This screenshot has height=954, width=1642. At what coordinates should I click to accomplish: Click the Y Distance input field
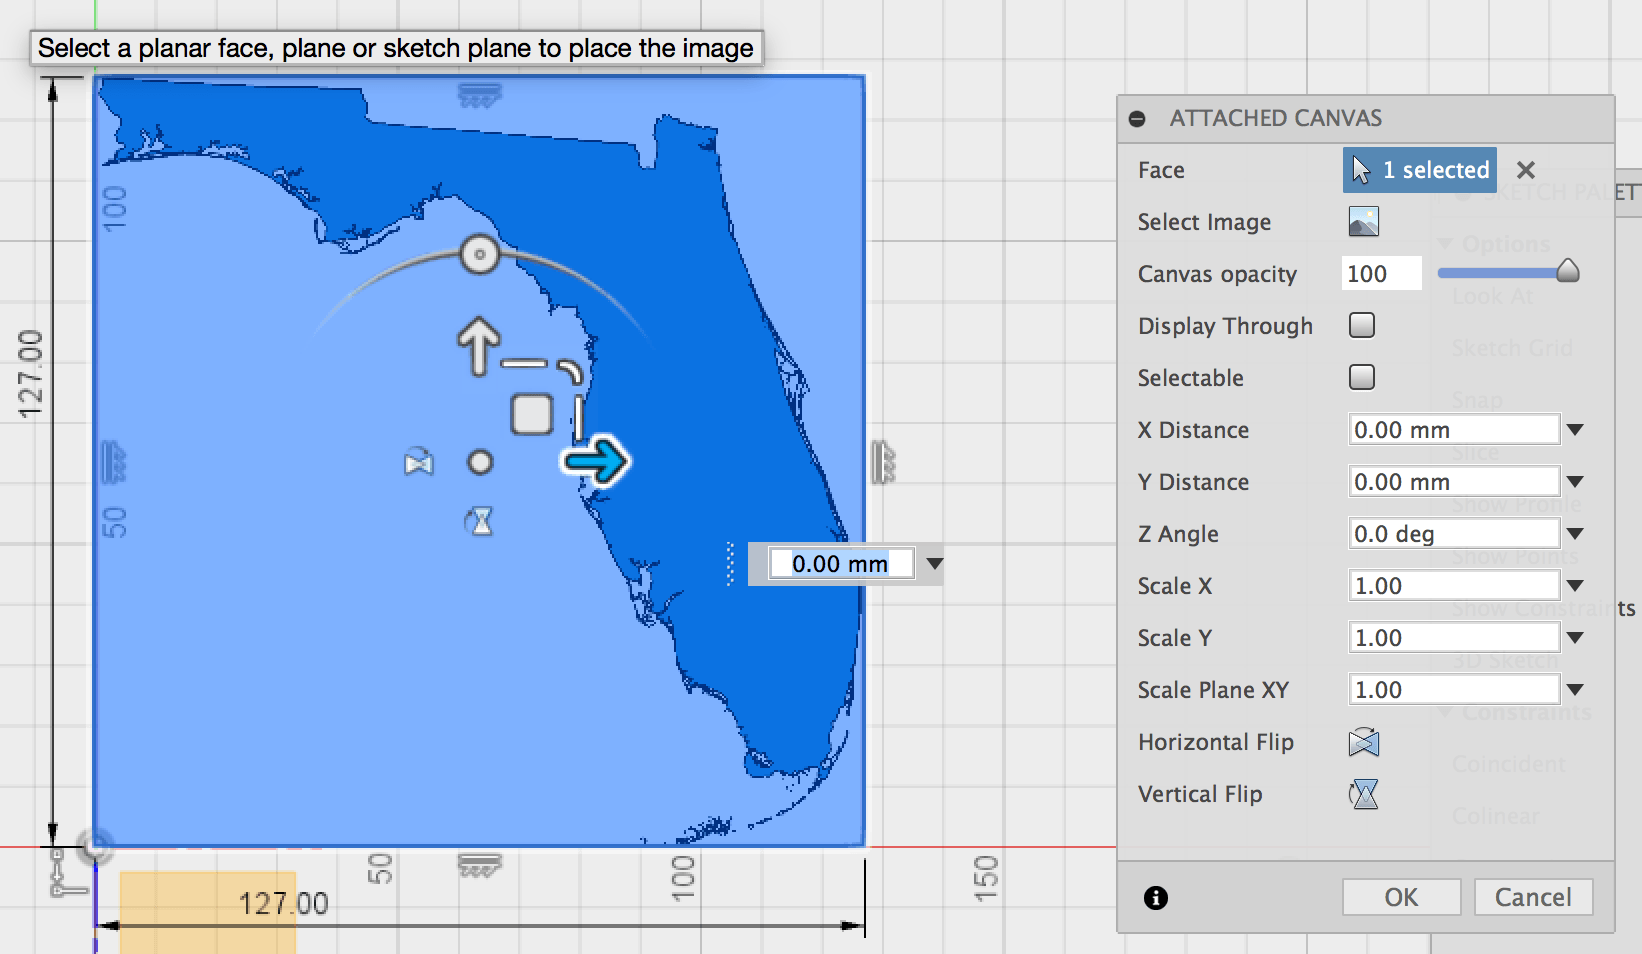(x=1454, y=482)
